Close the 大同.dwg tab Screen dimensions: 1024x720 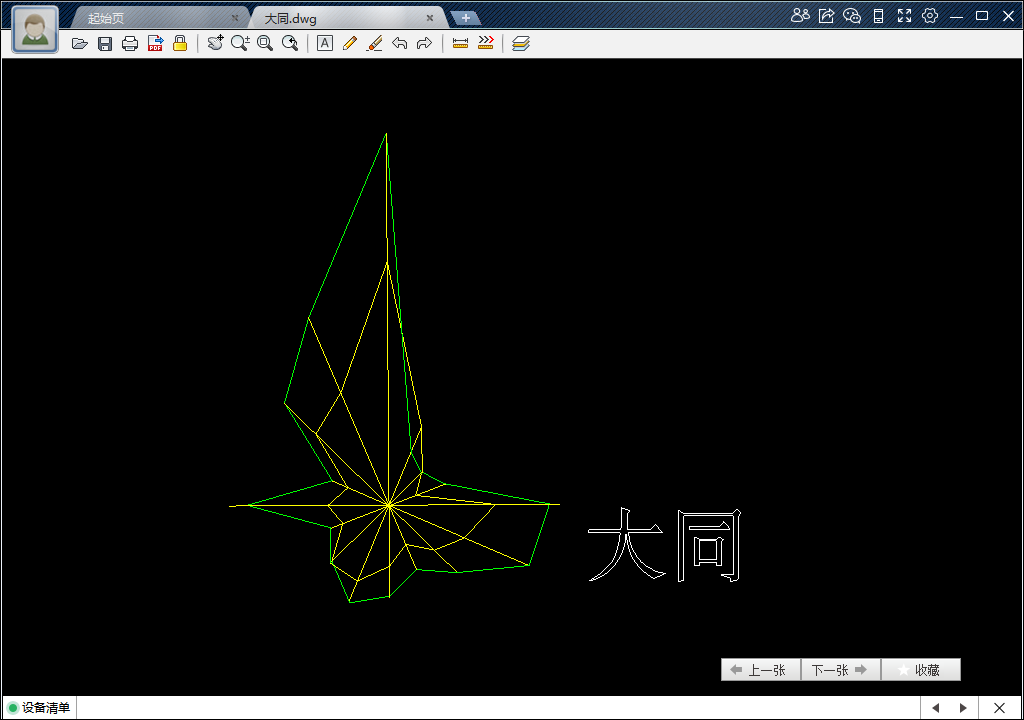430,18
